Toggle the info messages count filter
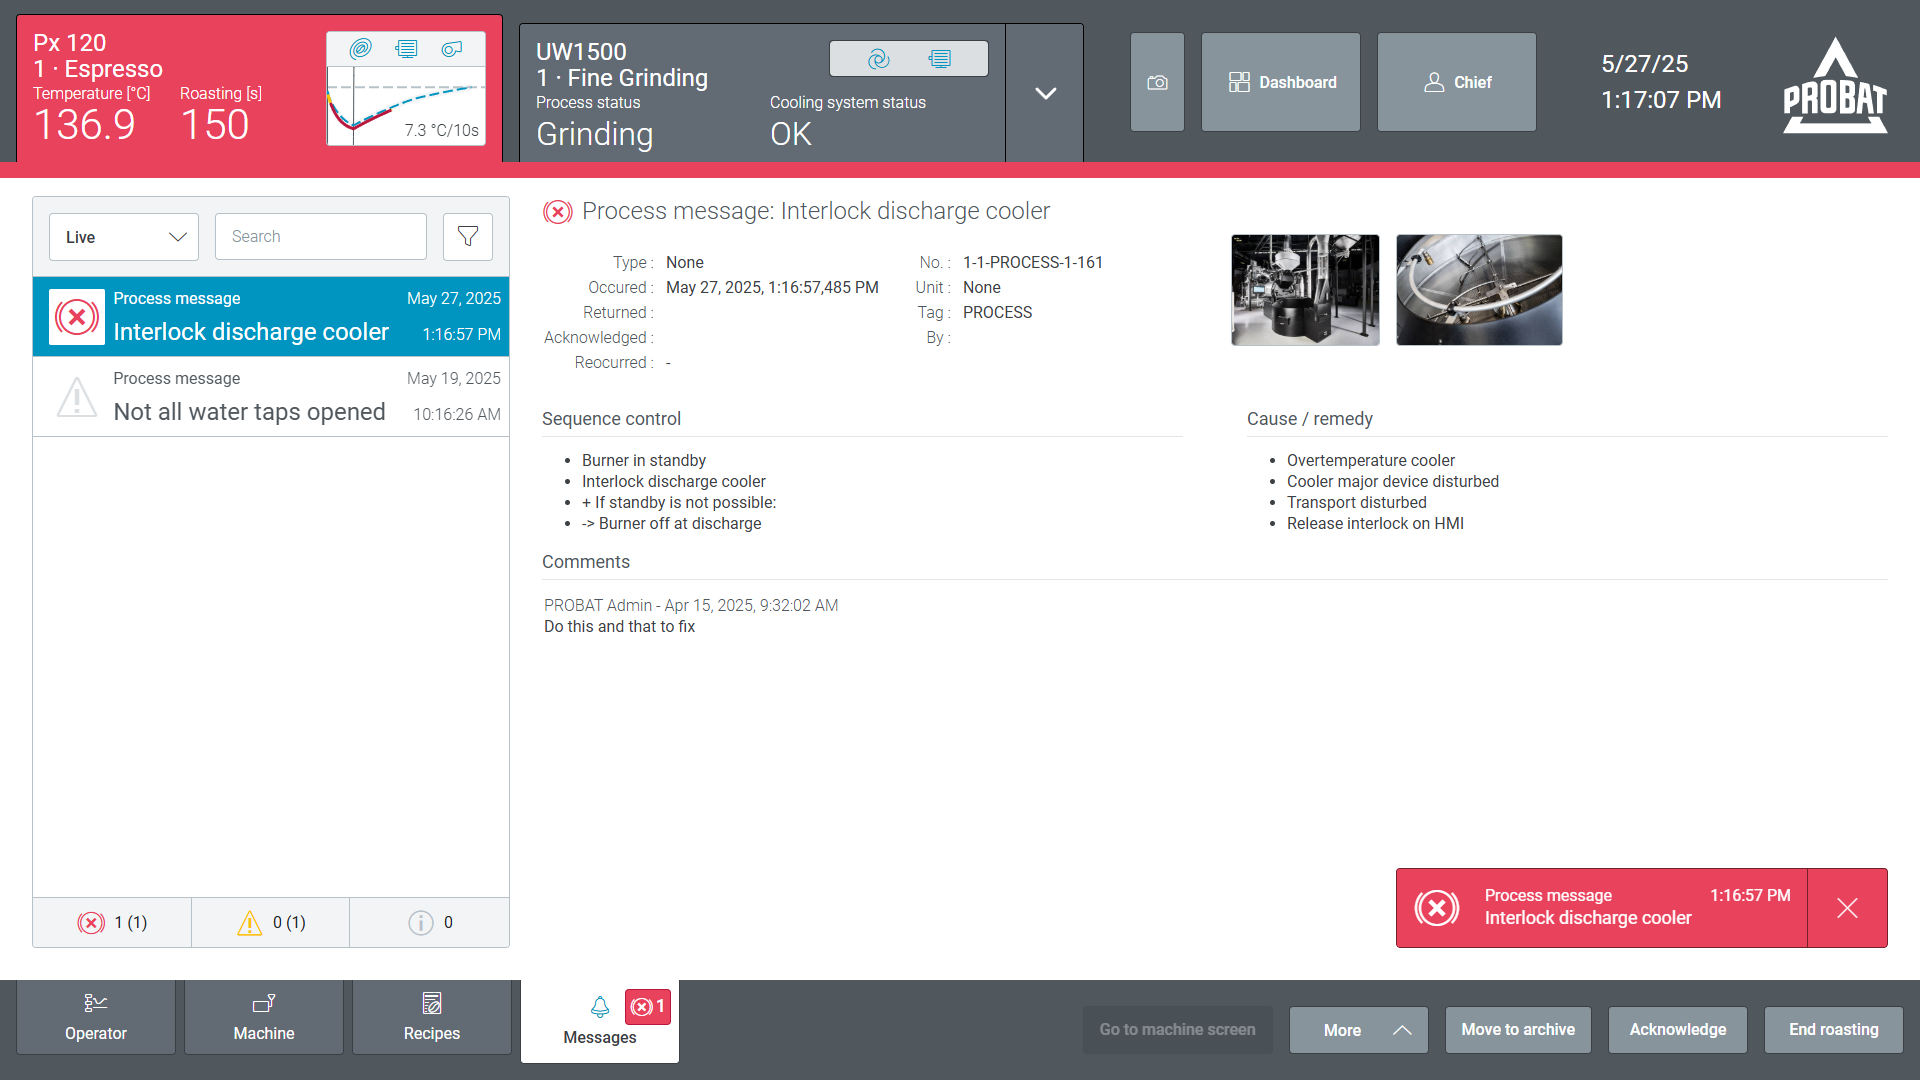The width and height of the screenshot is (1920, 1080). tap(430, 922)
